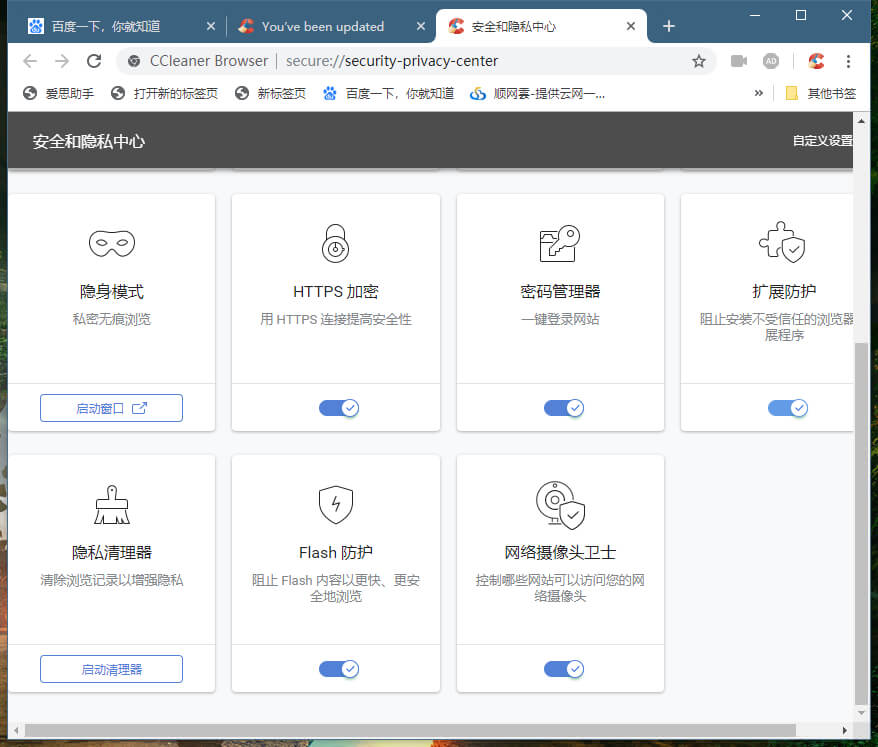
Task: Click the 隐身模式 mask icon
Action: click(112, 244)
